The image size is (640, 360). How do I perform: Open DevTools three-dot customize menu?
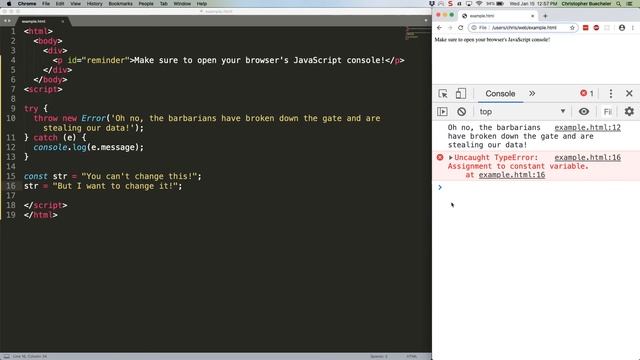(611, 93)
